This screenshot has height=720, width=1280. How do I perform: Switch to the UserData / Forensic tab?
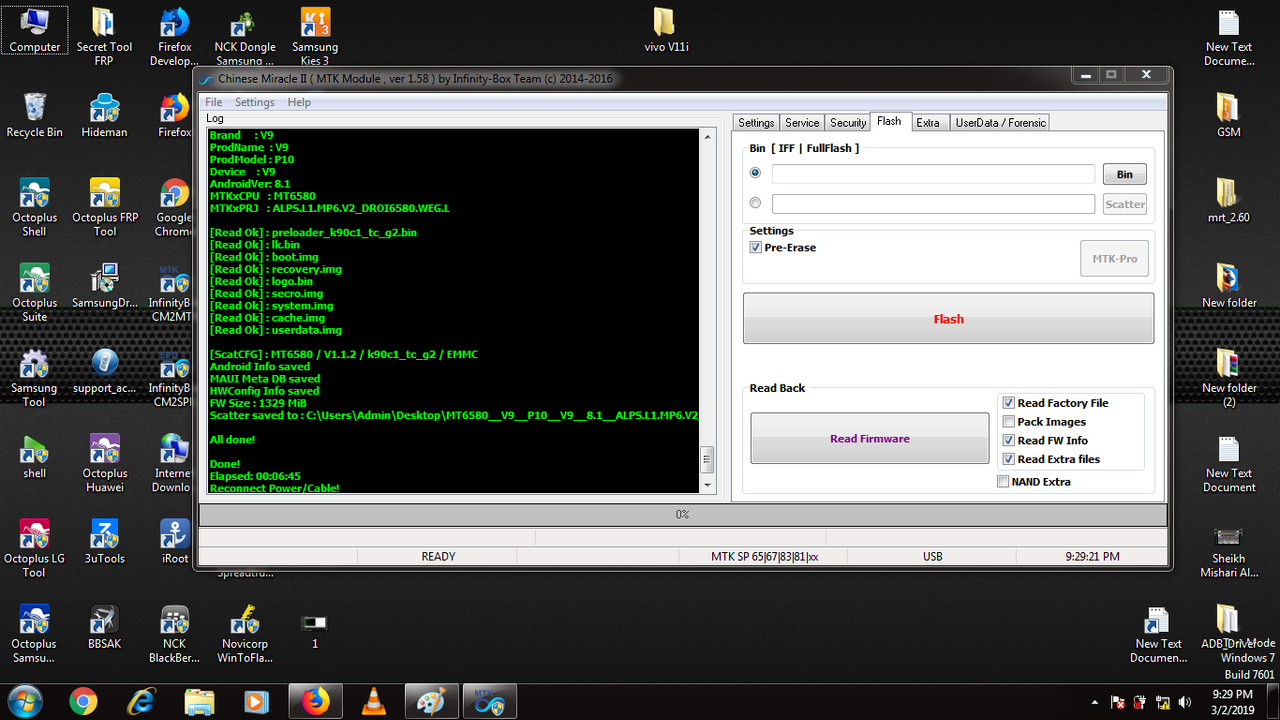(1000, 122)
